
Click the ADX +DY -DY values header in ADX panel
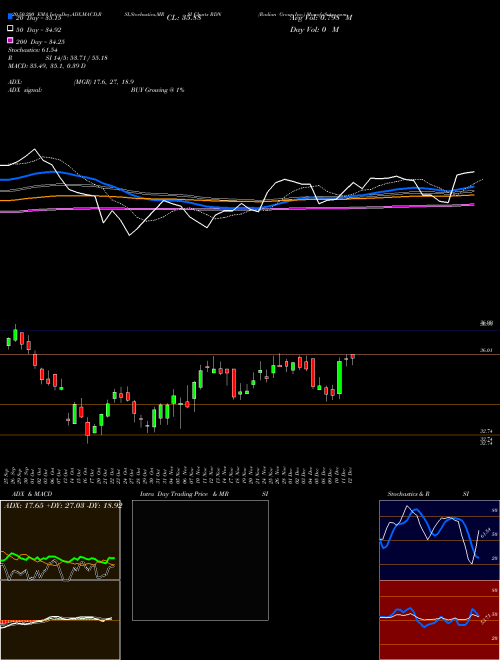coord(63,505)
